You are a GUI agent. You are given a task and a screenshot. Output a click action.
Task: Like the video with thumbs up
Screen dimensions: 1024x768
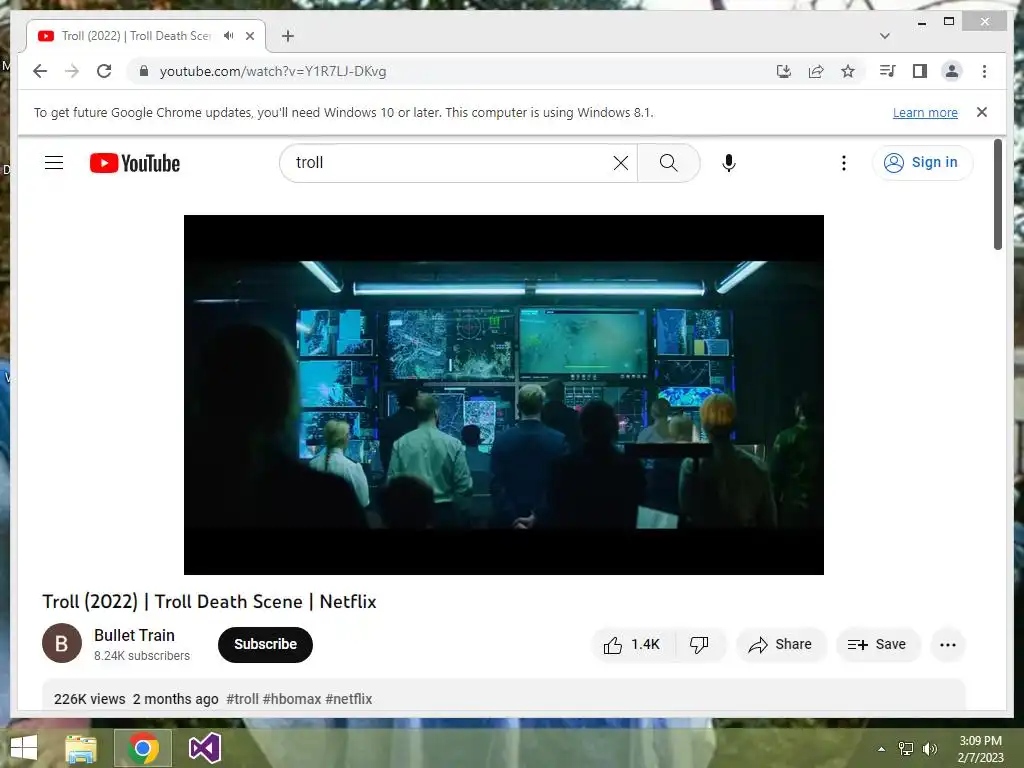coord(632,645)
